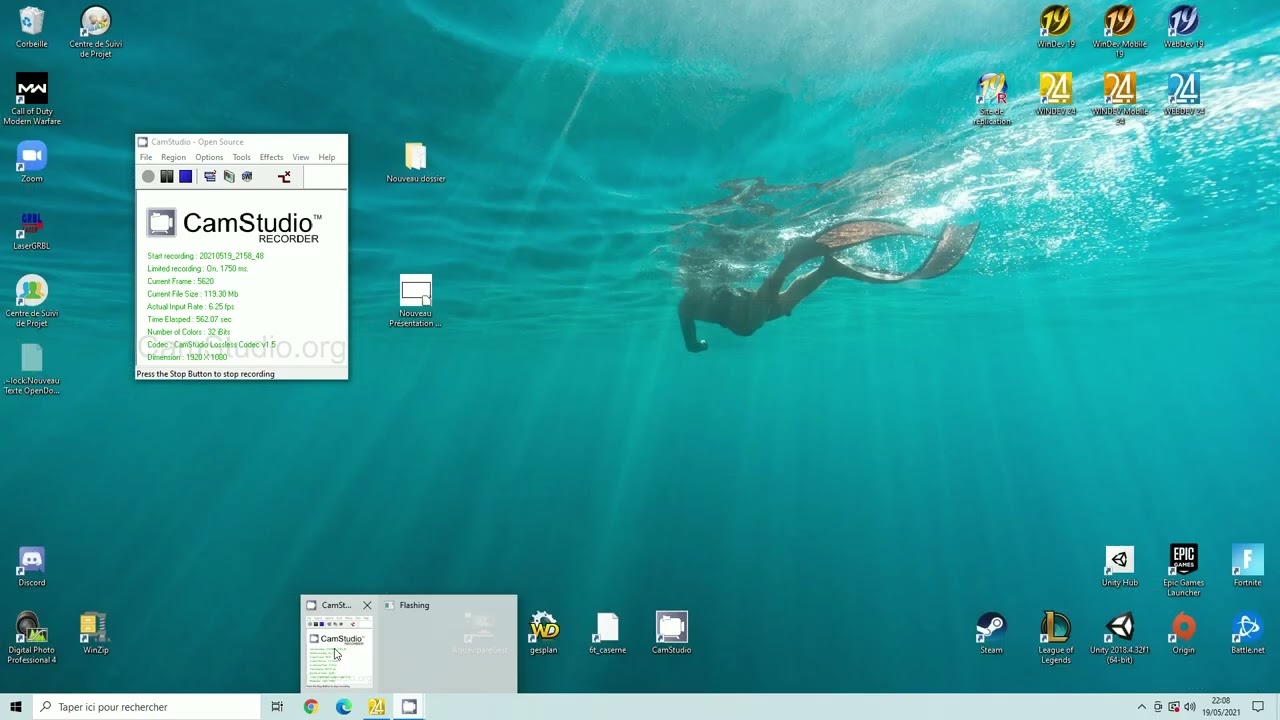The height and width of the screenshot is (720, 1280).
Task: Select the Steam desktop shortcut
Action: 992,634
